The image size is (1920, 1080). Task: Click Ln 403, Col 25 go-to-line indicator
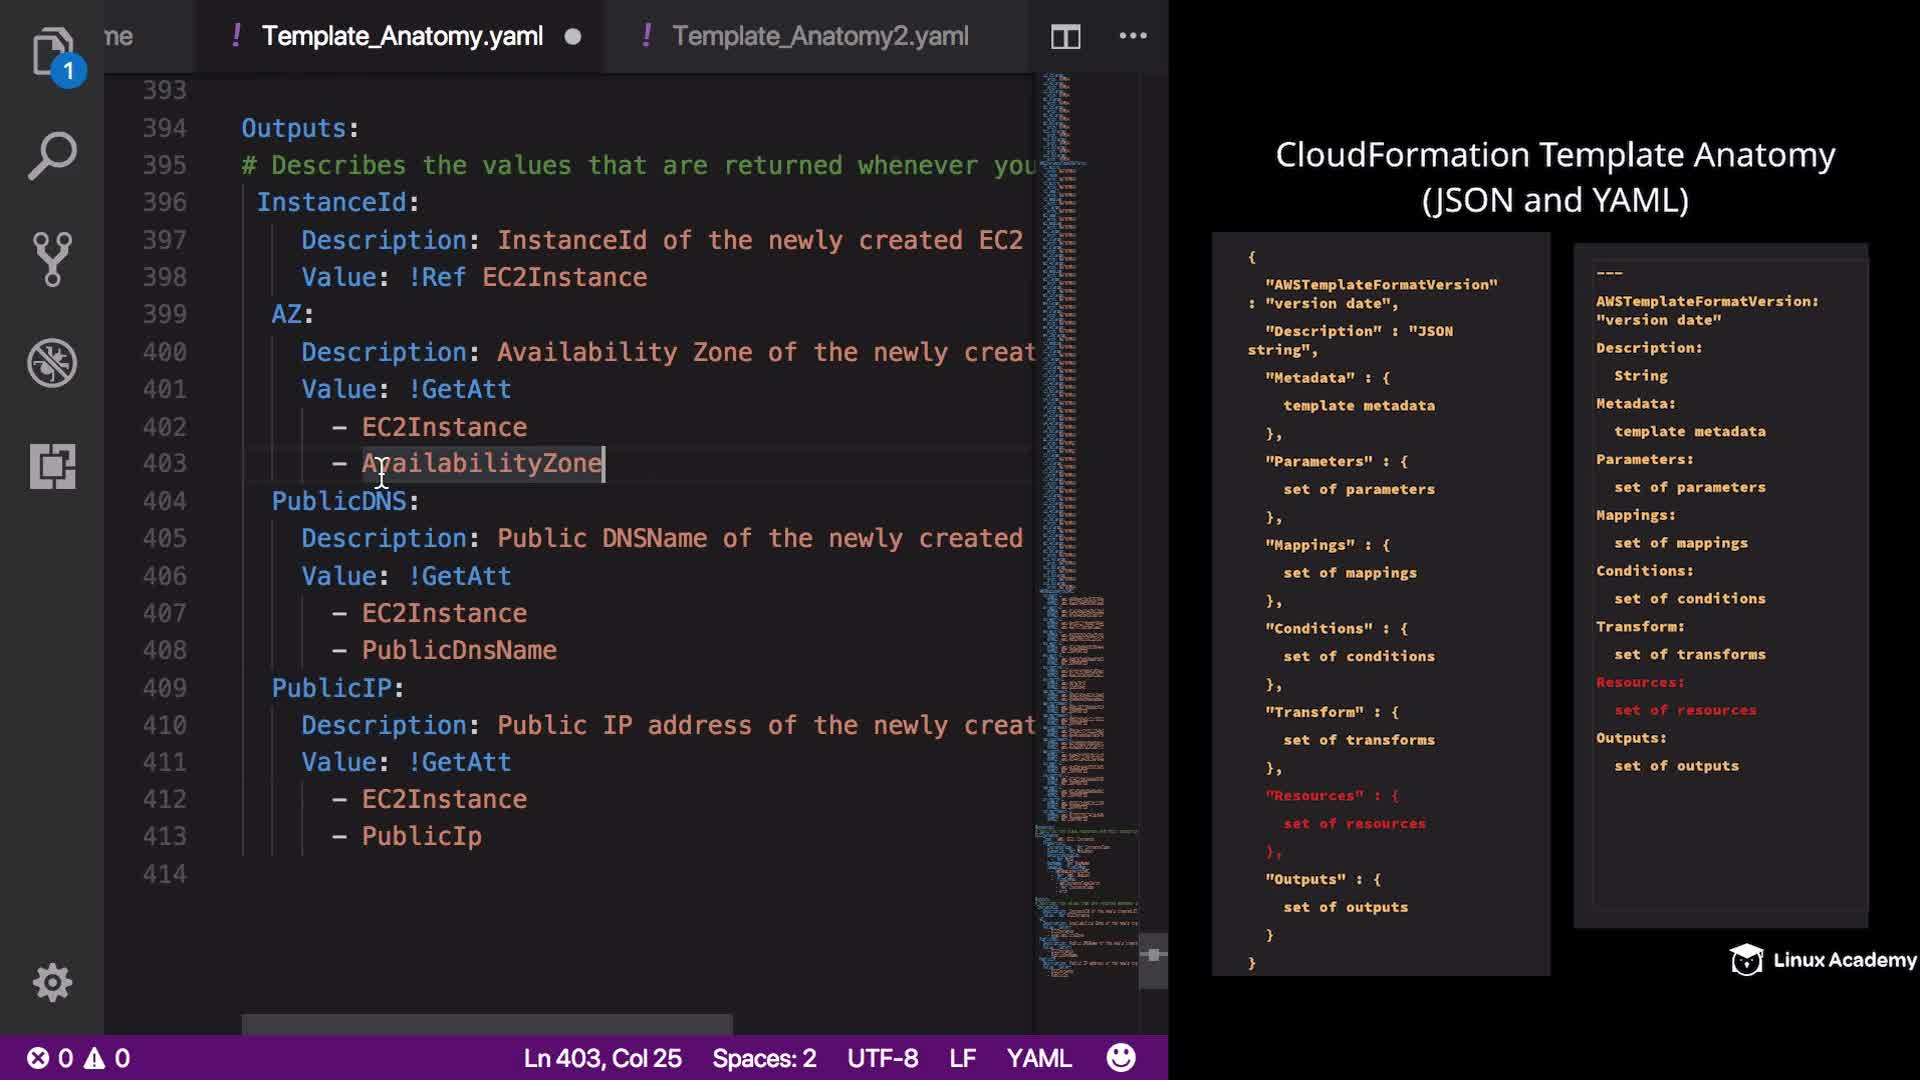[602, 1058]
